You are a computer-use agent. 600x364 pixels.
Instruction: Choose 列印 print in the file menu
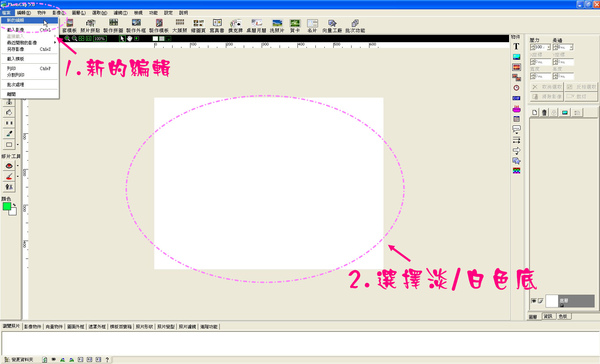(x=29, y=69)
